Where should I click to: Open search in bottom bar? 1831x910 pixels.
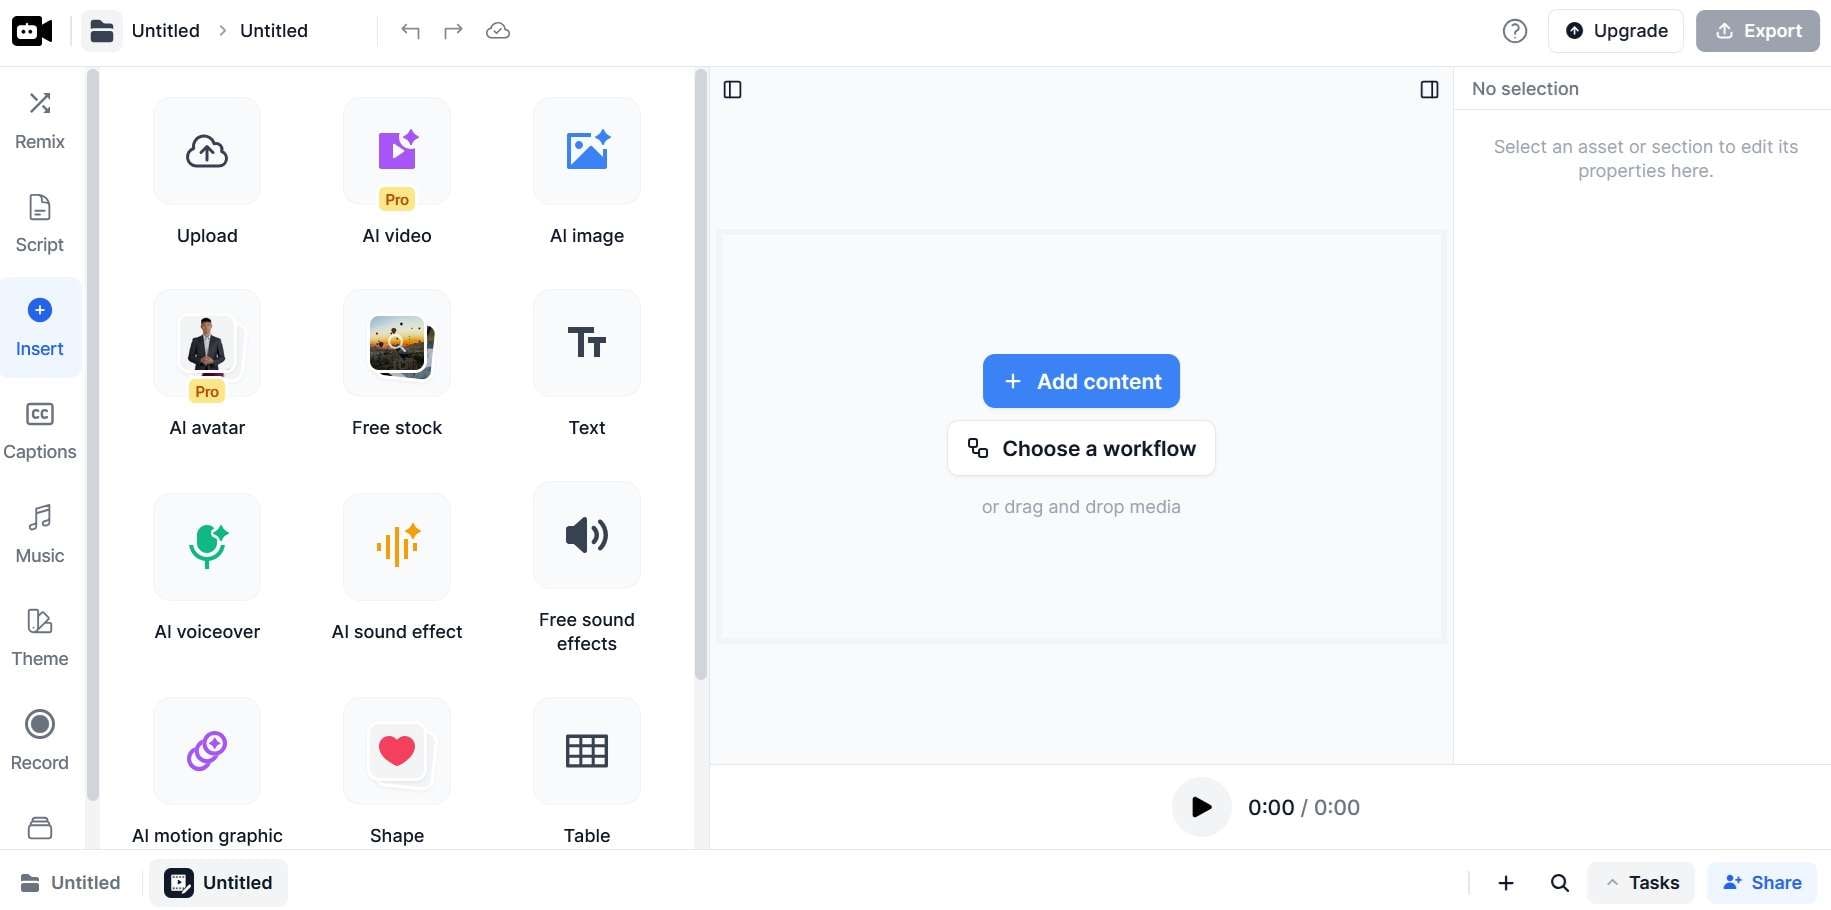[x=1560, y=883]
